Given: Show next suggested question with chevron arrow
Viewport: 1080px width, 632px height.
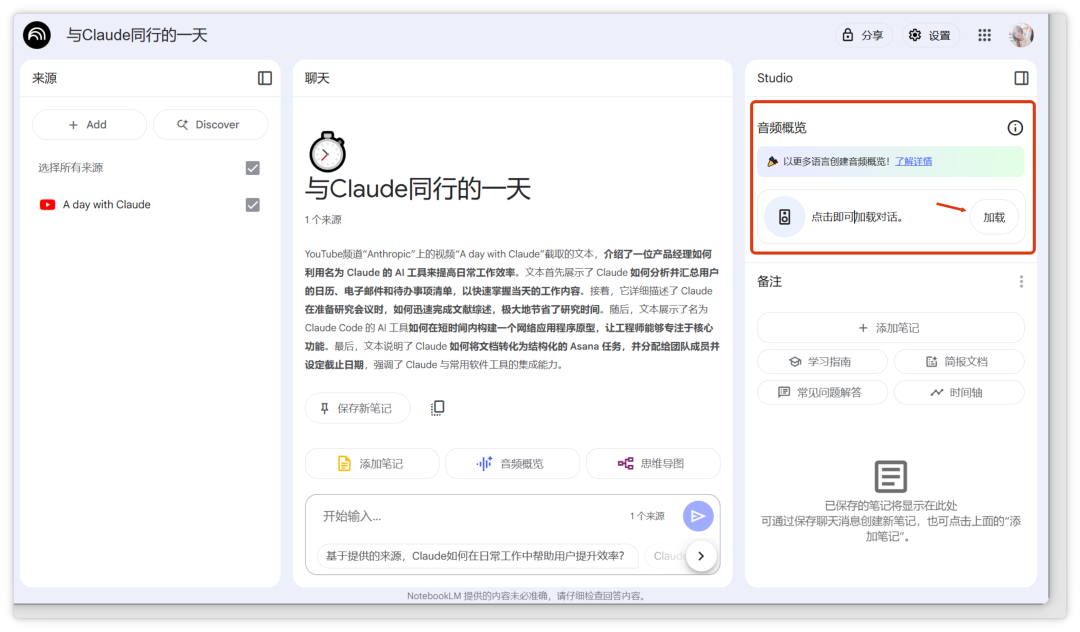Looking at the screenshot, I should tap(701, 556).
